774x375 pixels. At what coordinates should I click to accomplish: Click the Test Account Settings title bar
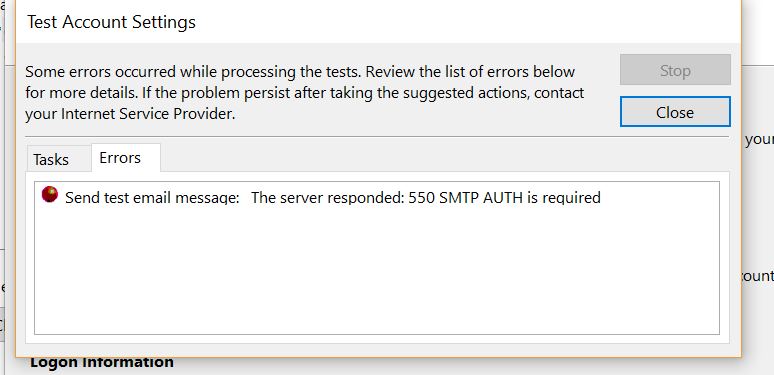(378, 22)
